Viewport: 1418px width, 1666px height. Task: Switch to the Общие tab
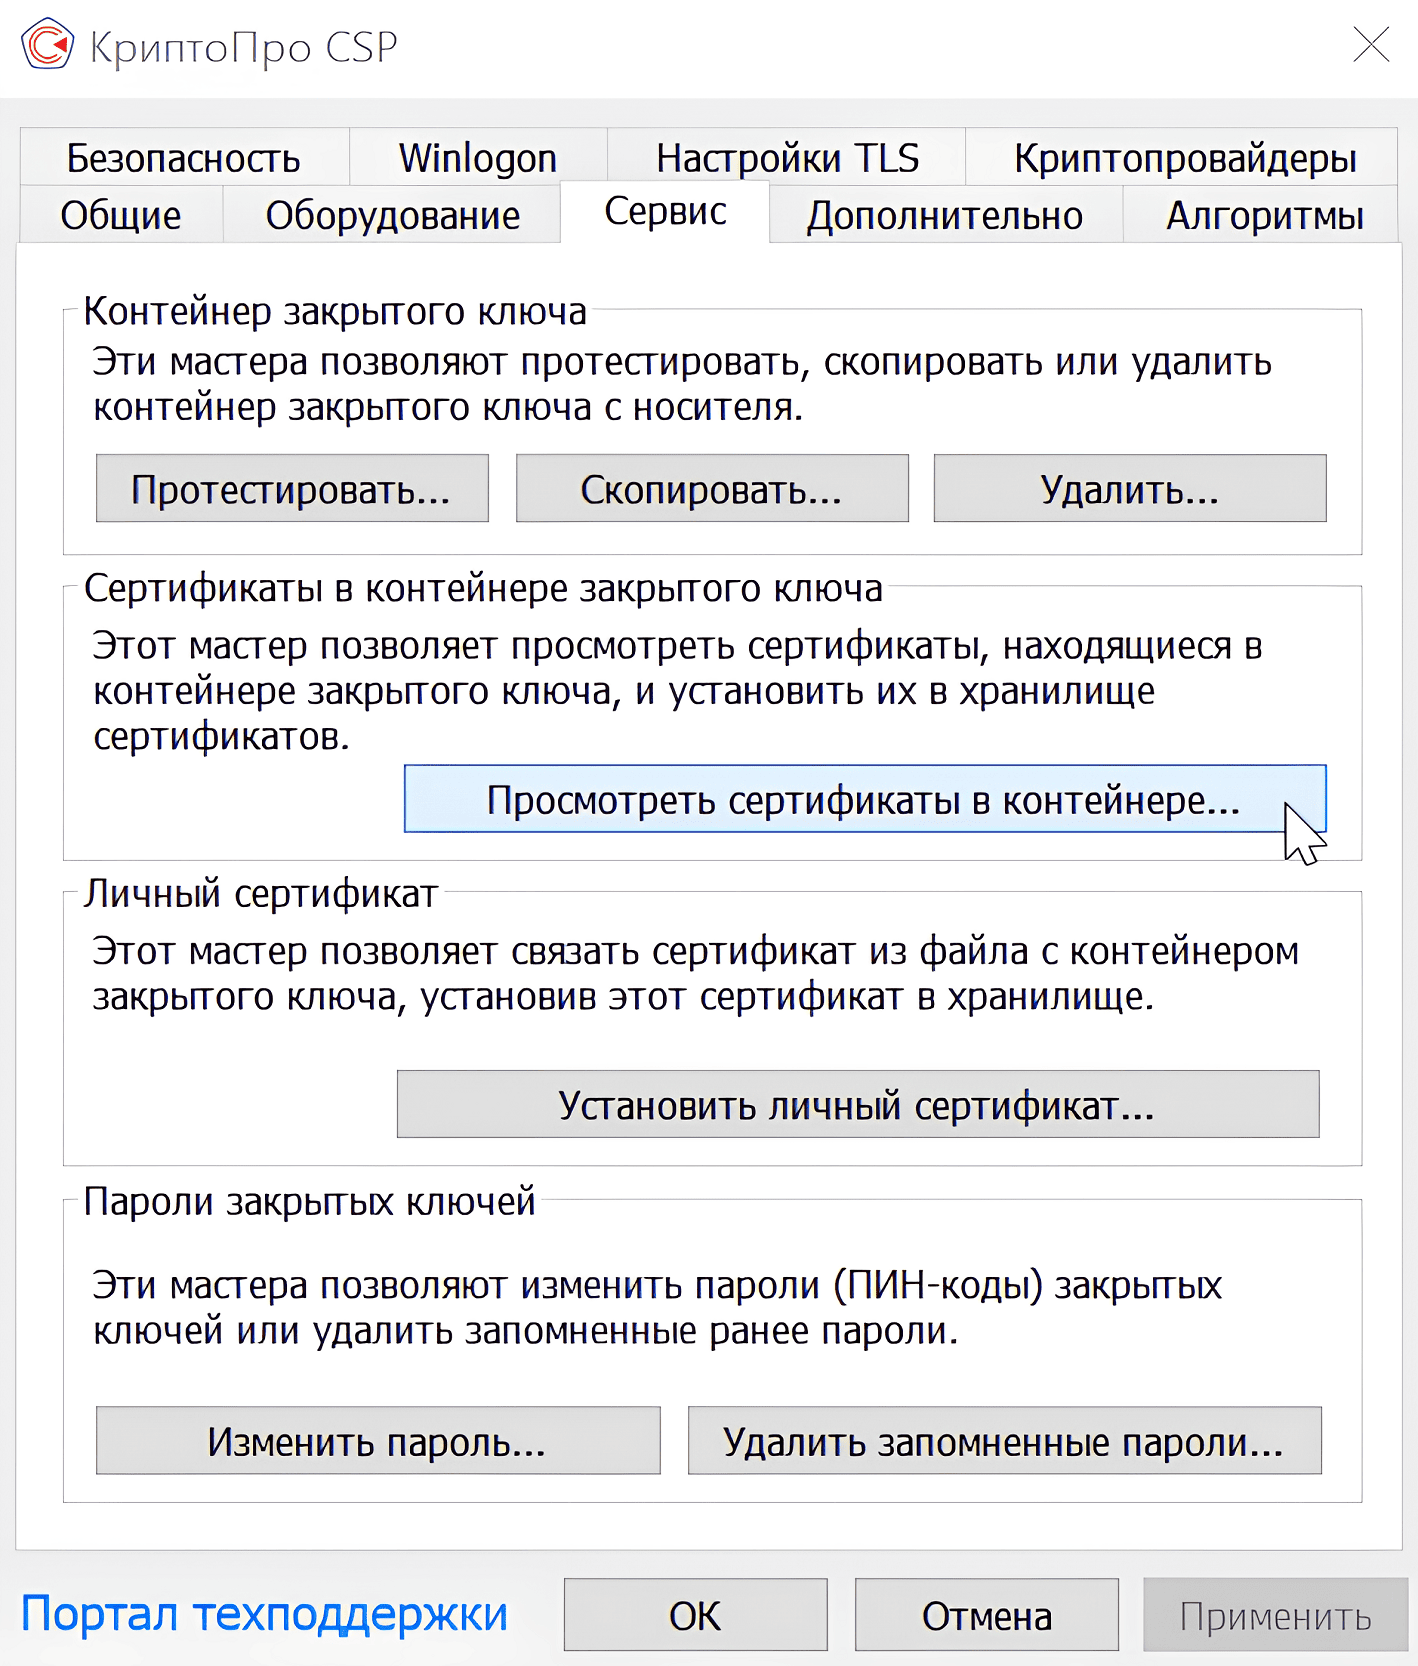click(x=121, y=215)
